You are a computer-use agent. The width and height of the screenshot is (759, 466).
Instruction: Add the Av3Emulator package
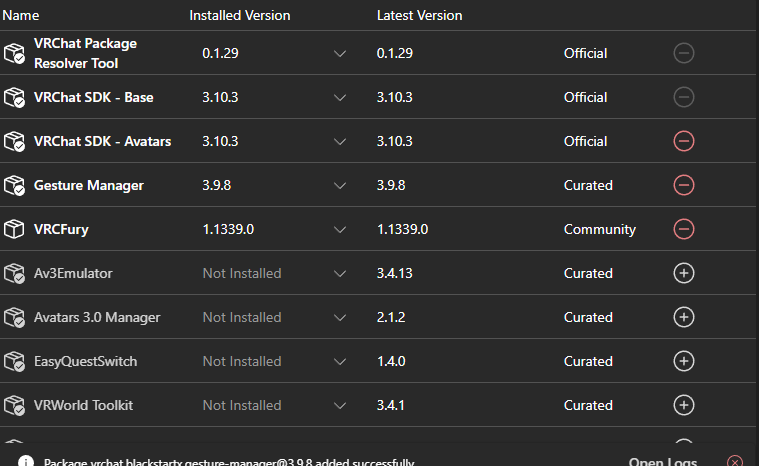coord(683,273)
